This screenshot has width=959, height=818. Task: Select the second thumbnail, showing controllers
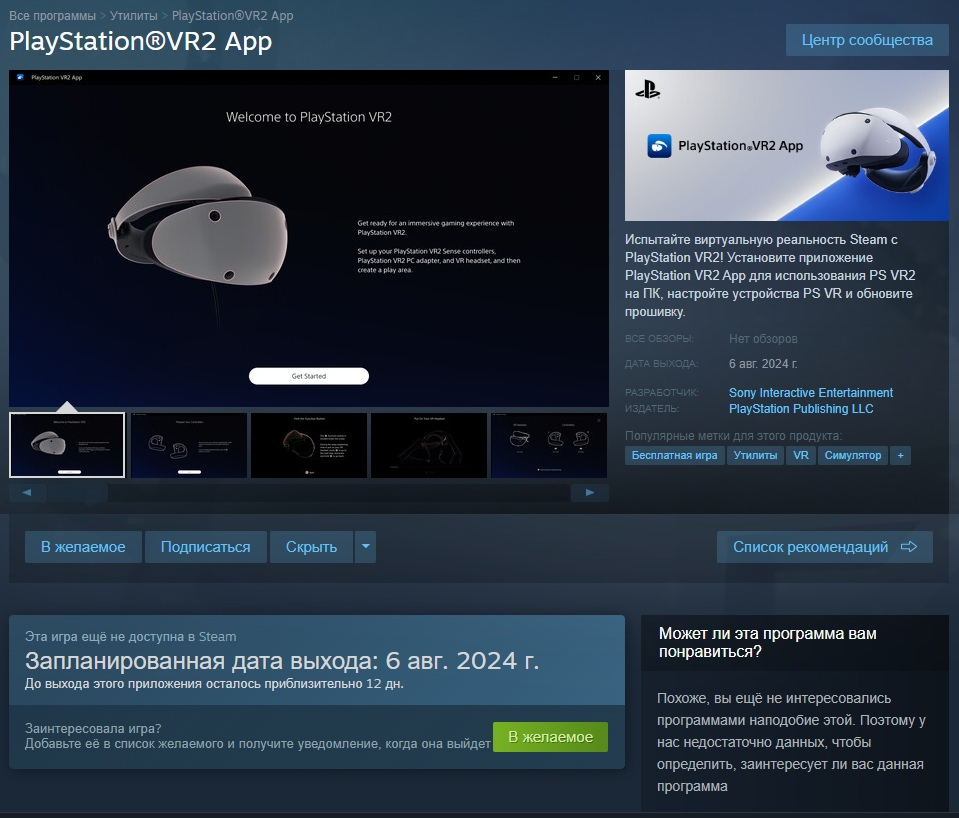click(x=189, y=445)
